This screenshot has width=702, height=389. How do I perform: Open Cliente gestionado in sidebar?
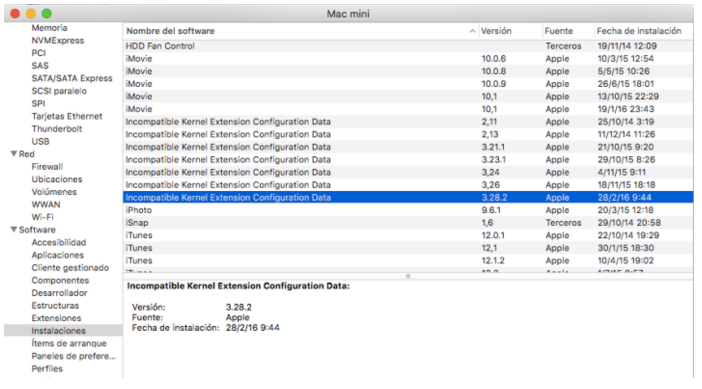coord(70,267)
